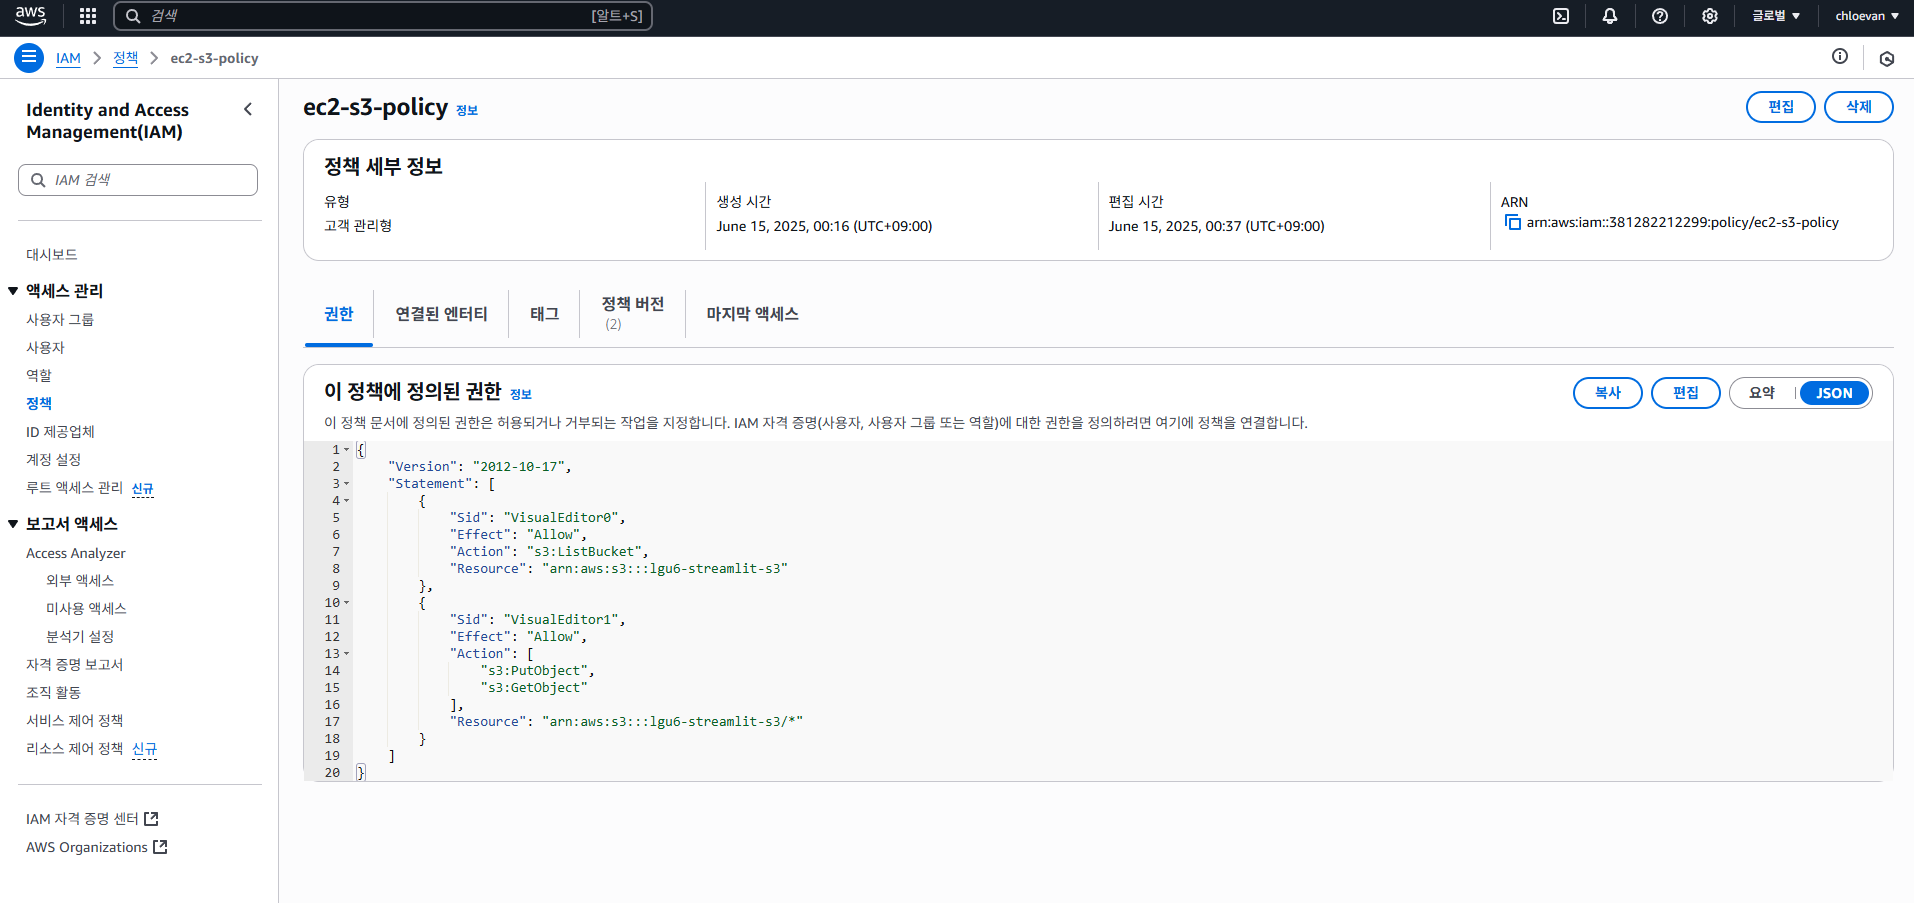Screen dimensions: 1914x903
Task: Open AWS Organizations link
Action: point(87,847)
